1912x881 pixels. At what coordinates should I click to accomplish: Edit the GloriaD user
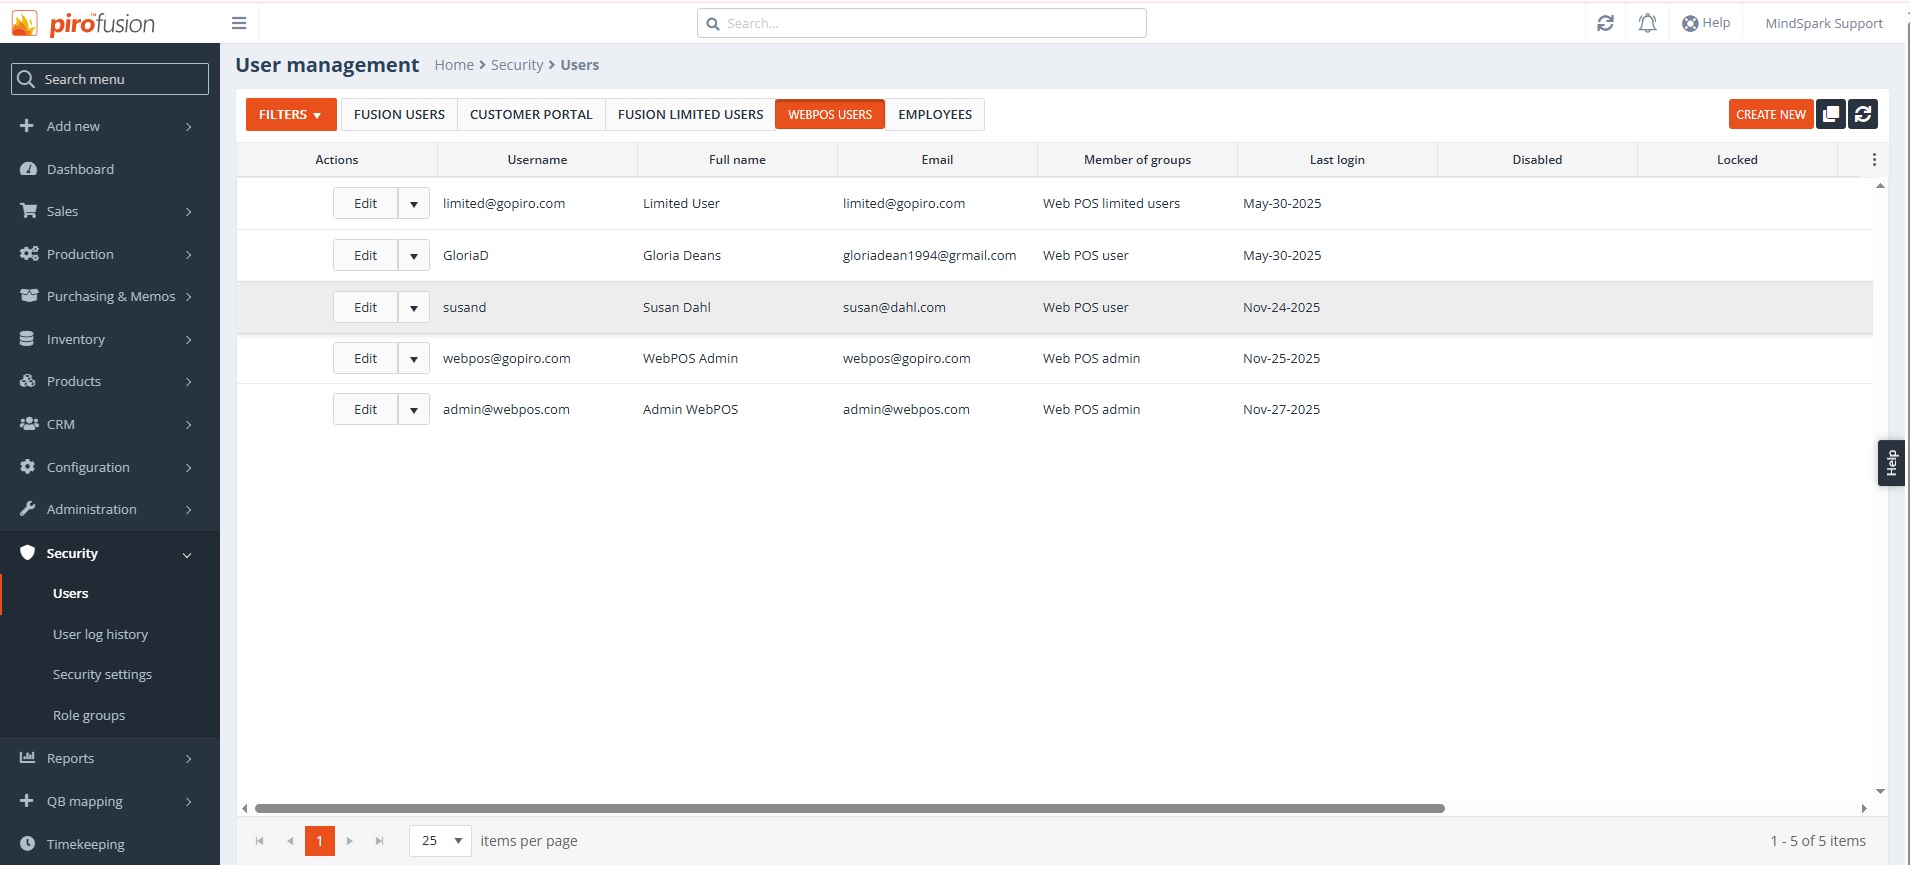(x=366, y=256)
